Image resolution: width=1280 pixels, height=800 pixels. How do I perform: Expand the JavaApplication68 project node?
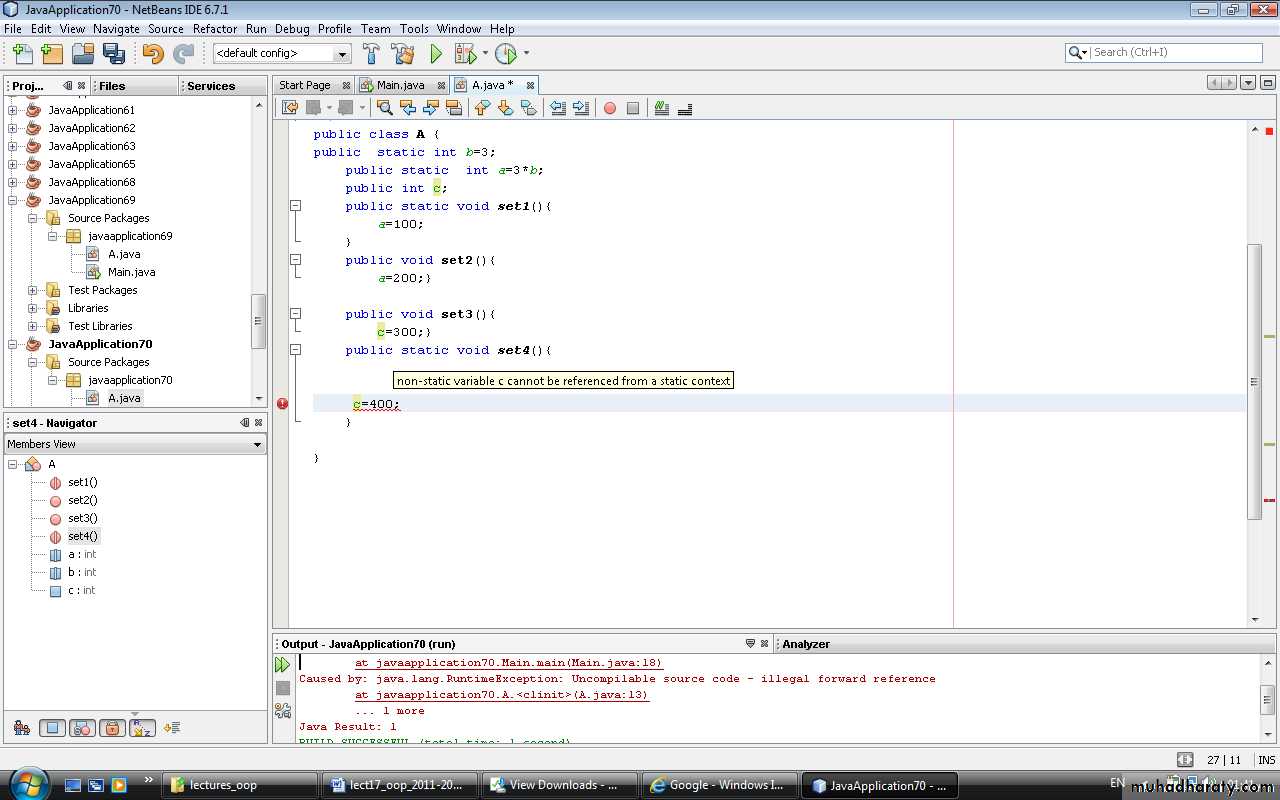point(13,182)
